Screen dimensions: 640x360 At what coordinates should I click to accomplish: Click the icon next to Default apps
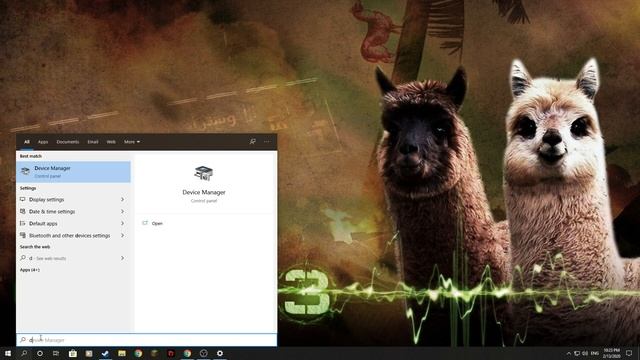[22, 223]
